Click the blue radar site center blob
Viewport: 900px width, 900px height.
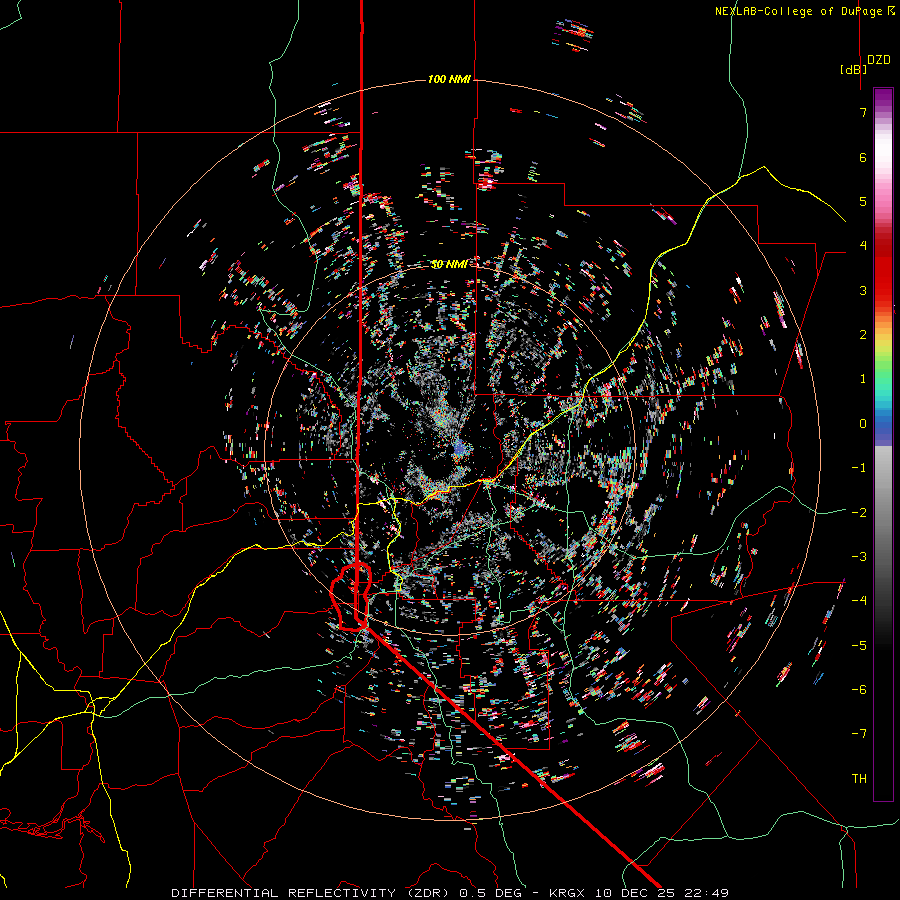tap(460, 450)
